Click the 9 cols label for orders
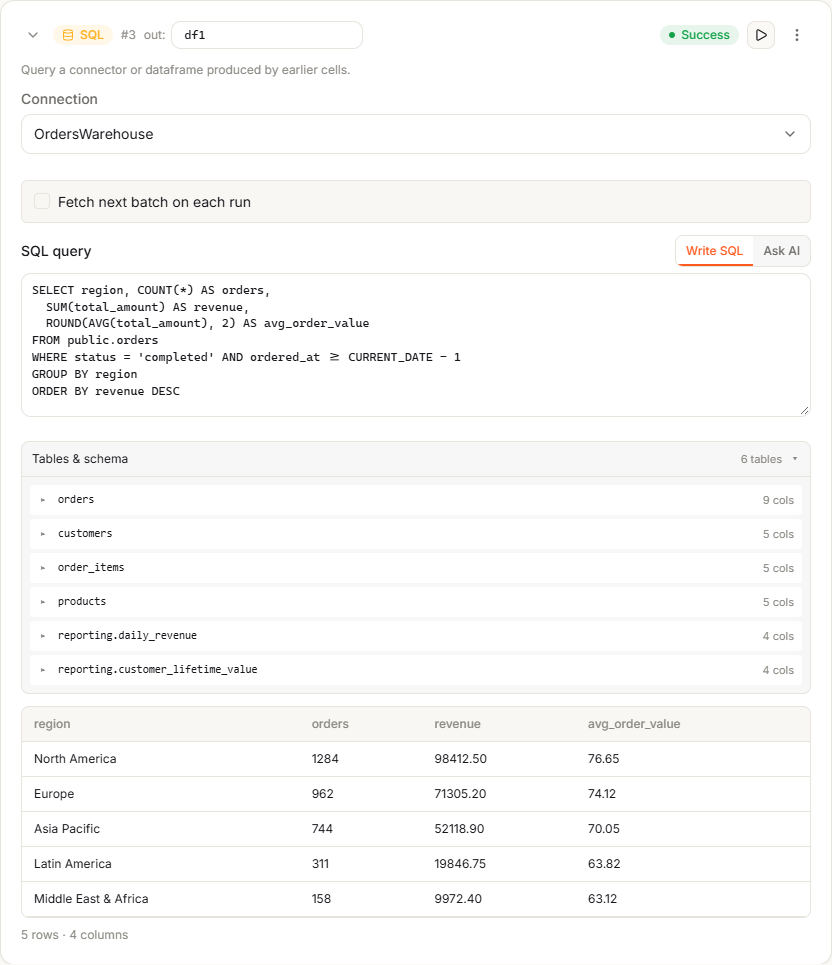The image size is (832, 965). (x=778, y=500)
